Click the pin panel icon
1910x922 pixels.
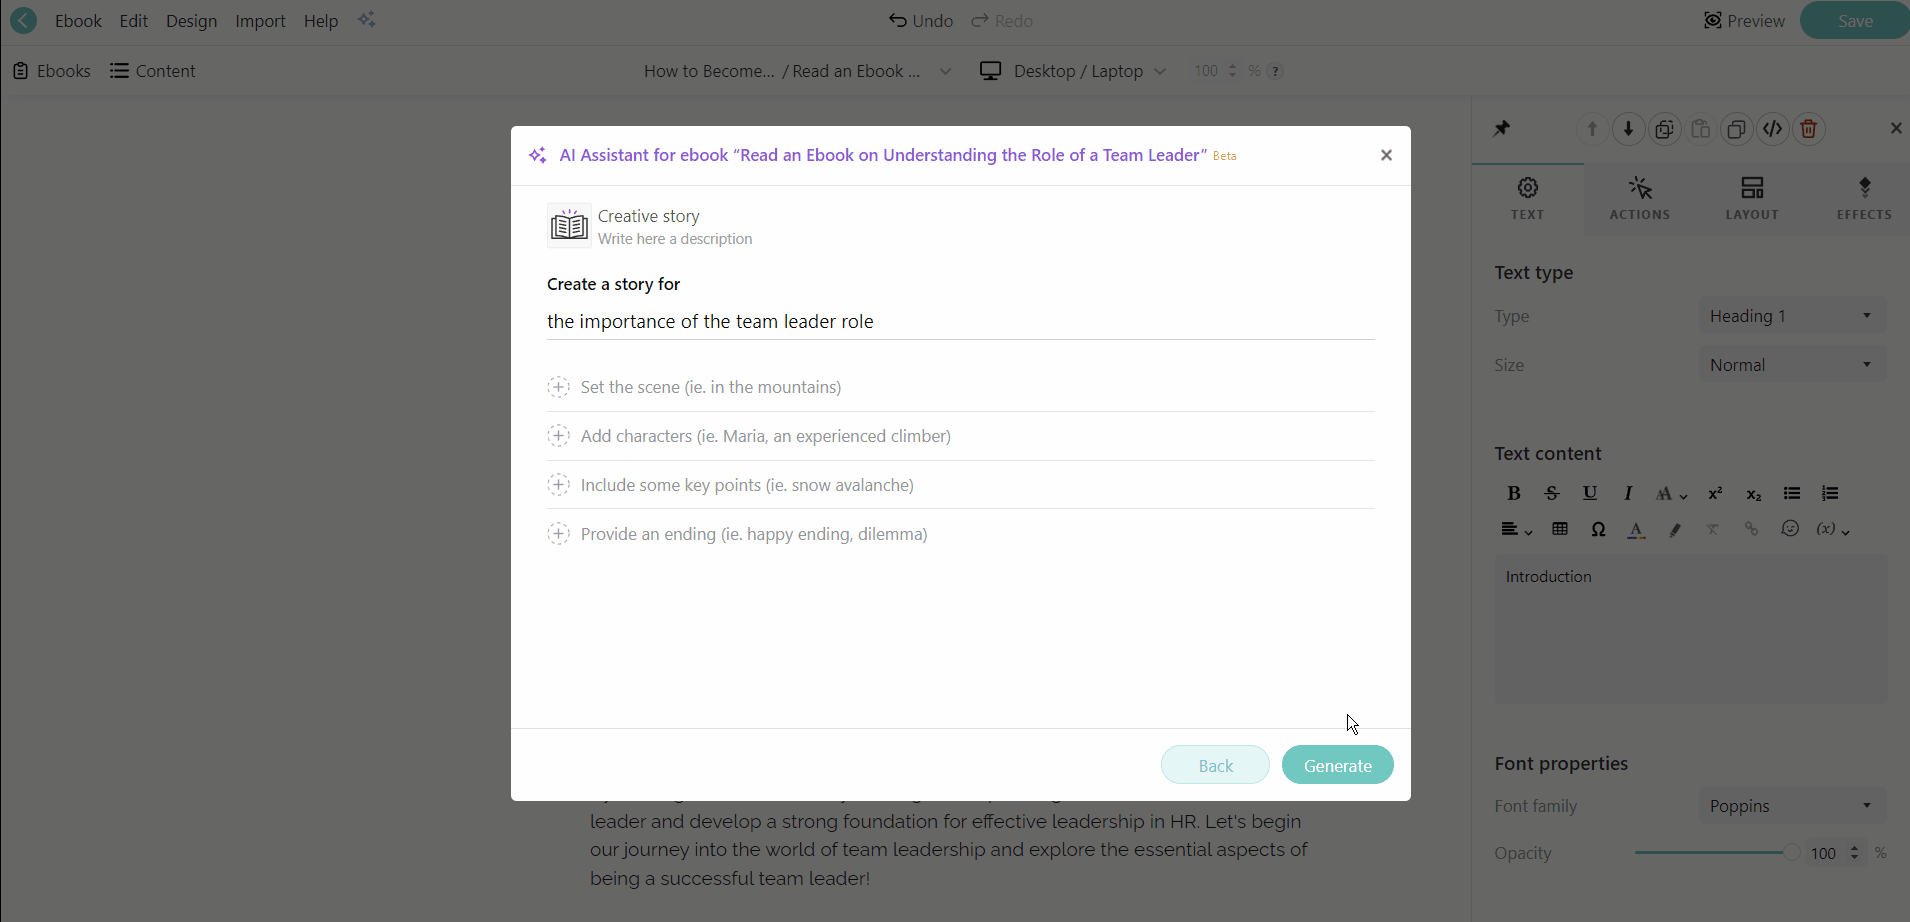(x=1502, y=129)
